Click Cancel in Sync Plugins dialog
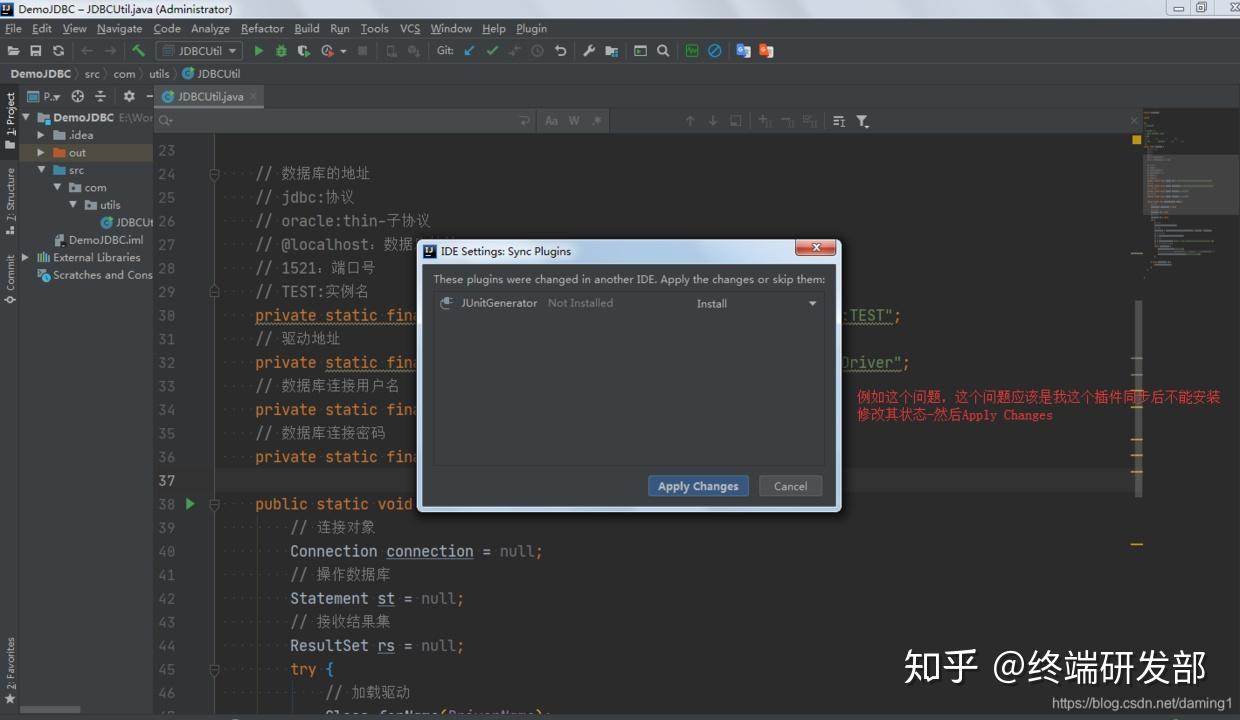Image resolution: width=1240 pixels, height=720 pixels. (x=790, y=486)
